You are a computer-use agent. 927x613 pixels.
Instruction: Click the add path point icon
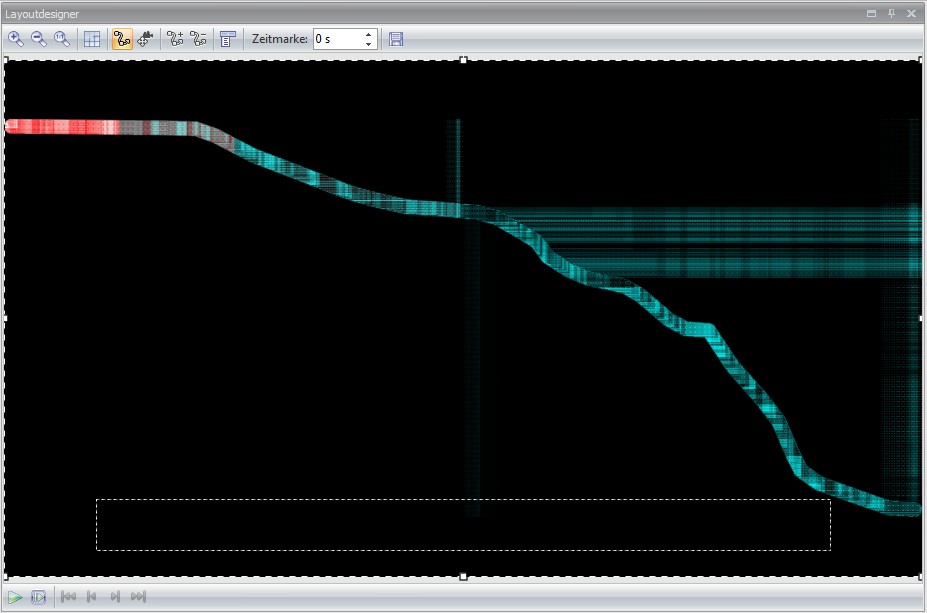click(175, 39)
